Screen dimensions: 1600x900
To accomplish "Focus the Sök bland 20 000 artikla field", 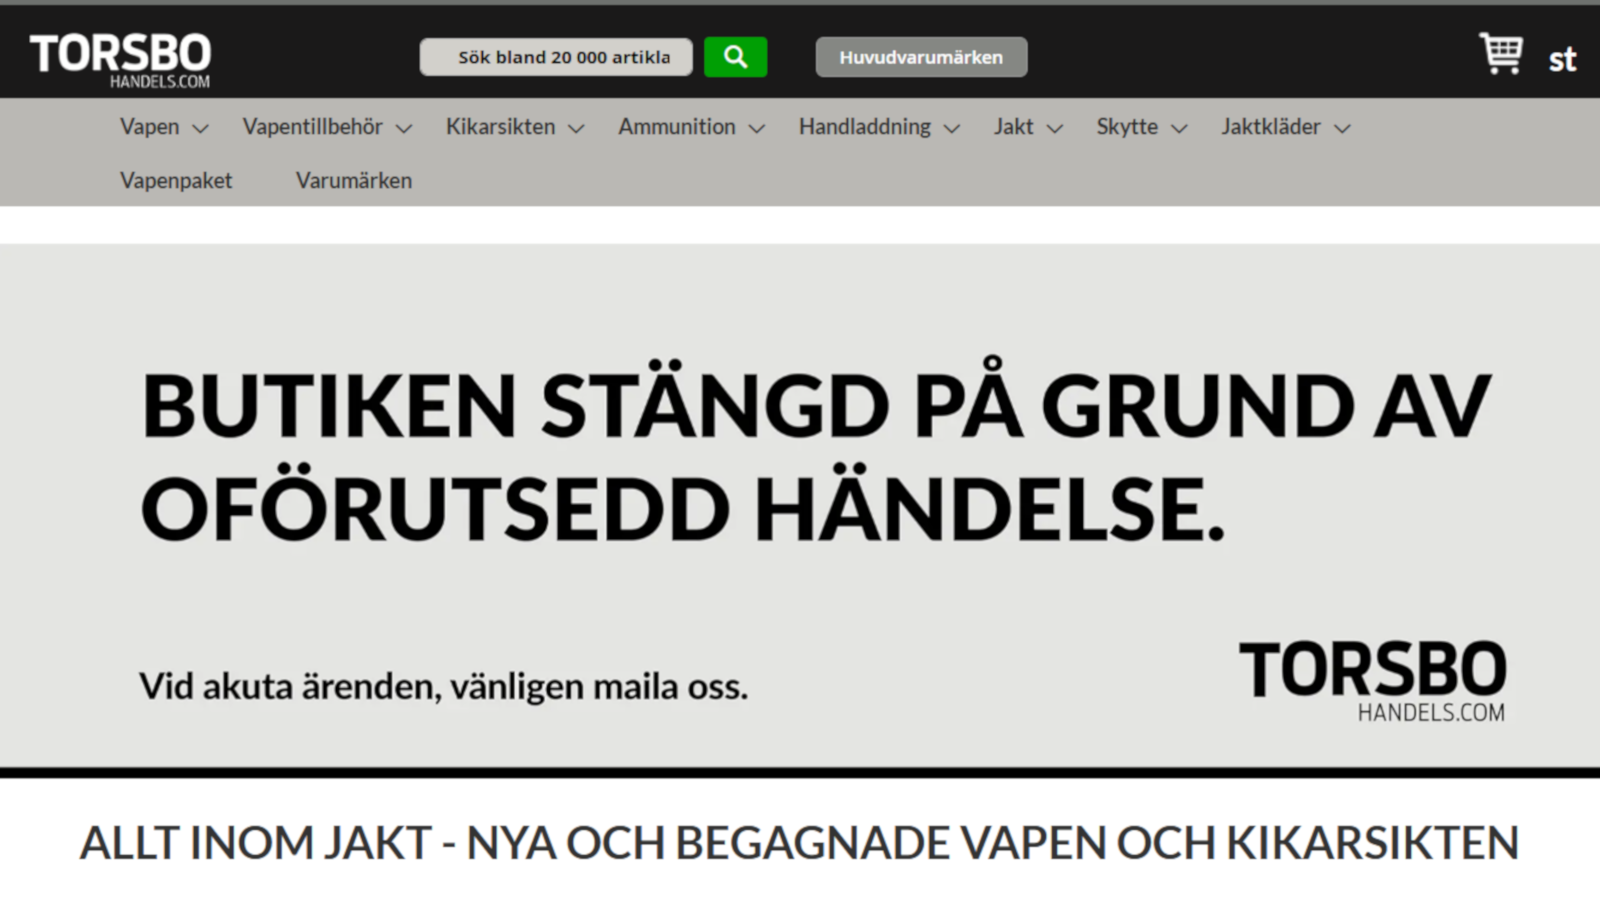I will click(x=556, y=57).
